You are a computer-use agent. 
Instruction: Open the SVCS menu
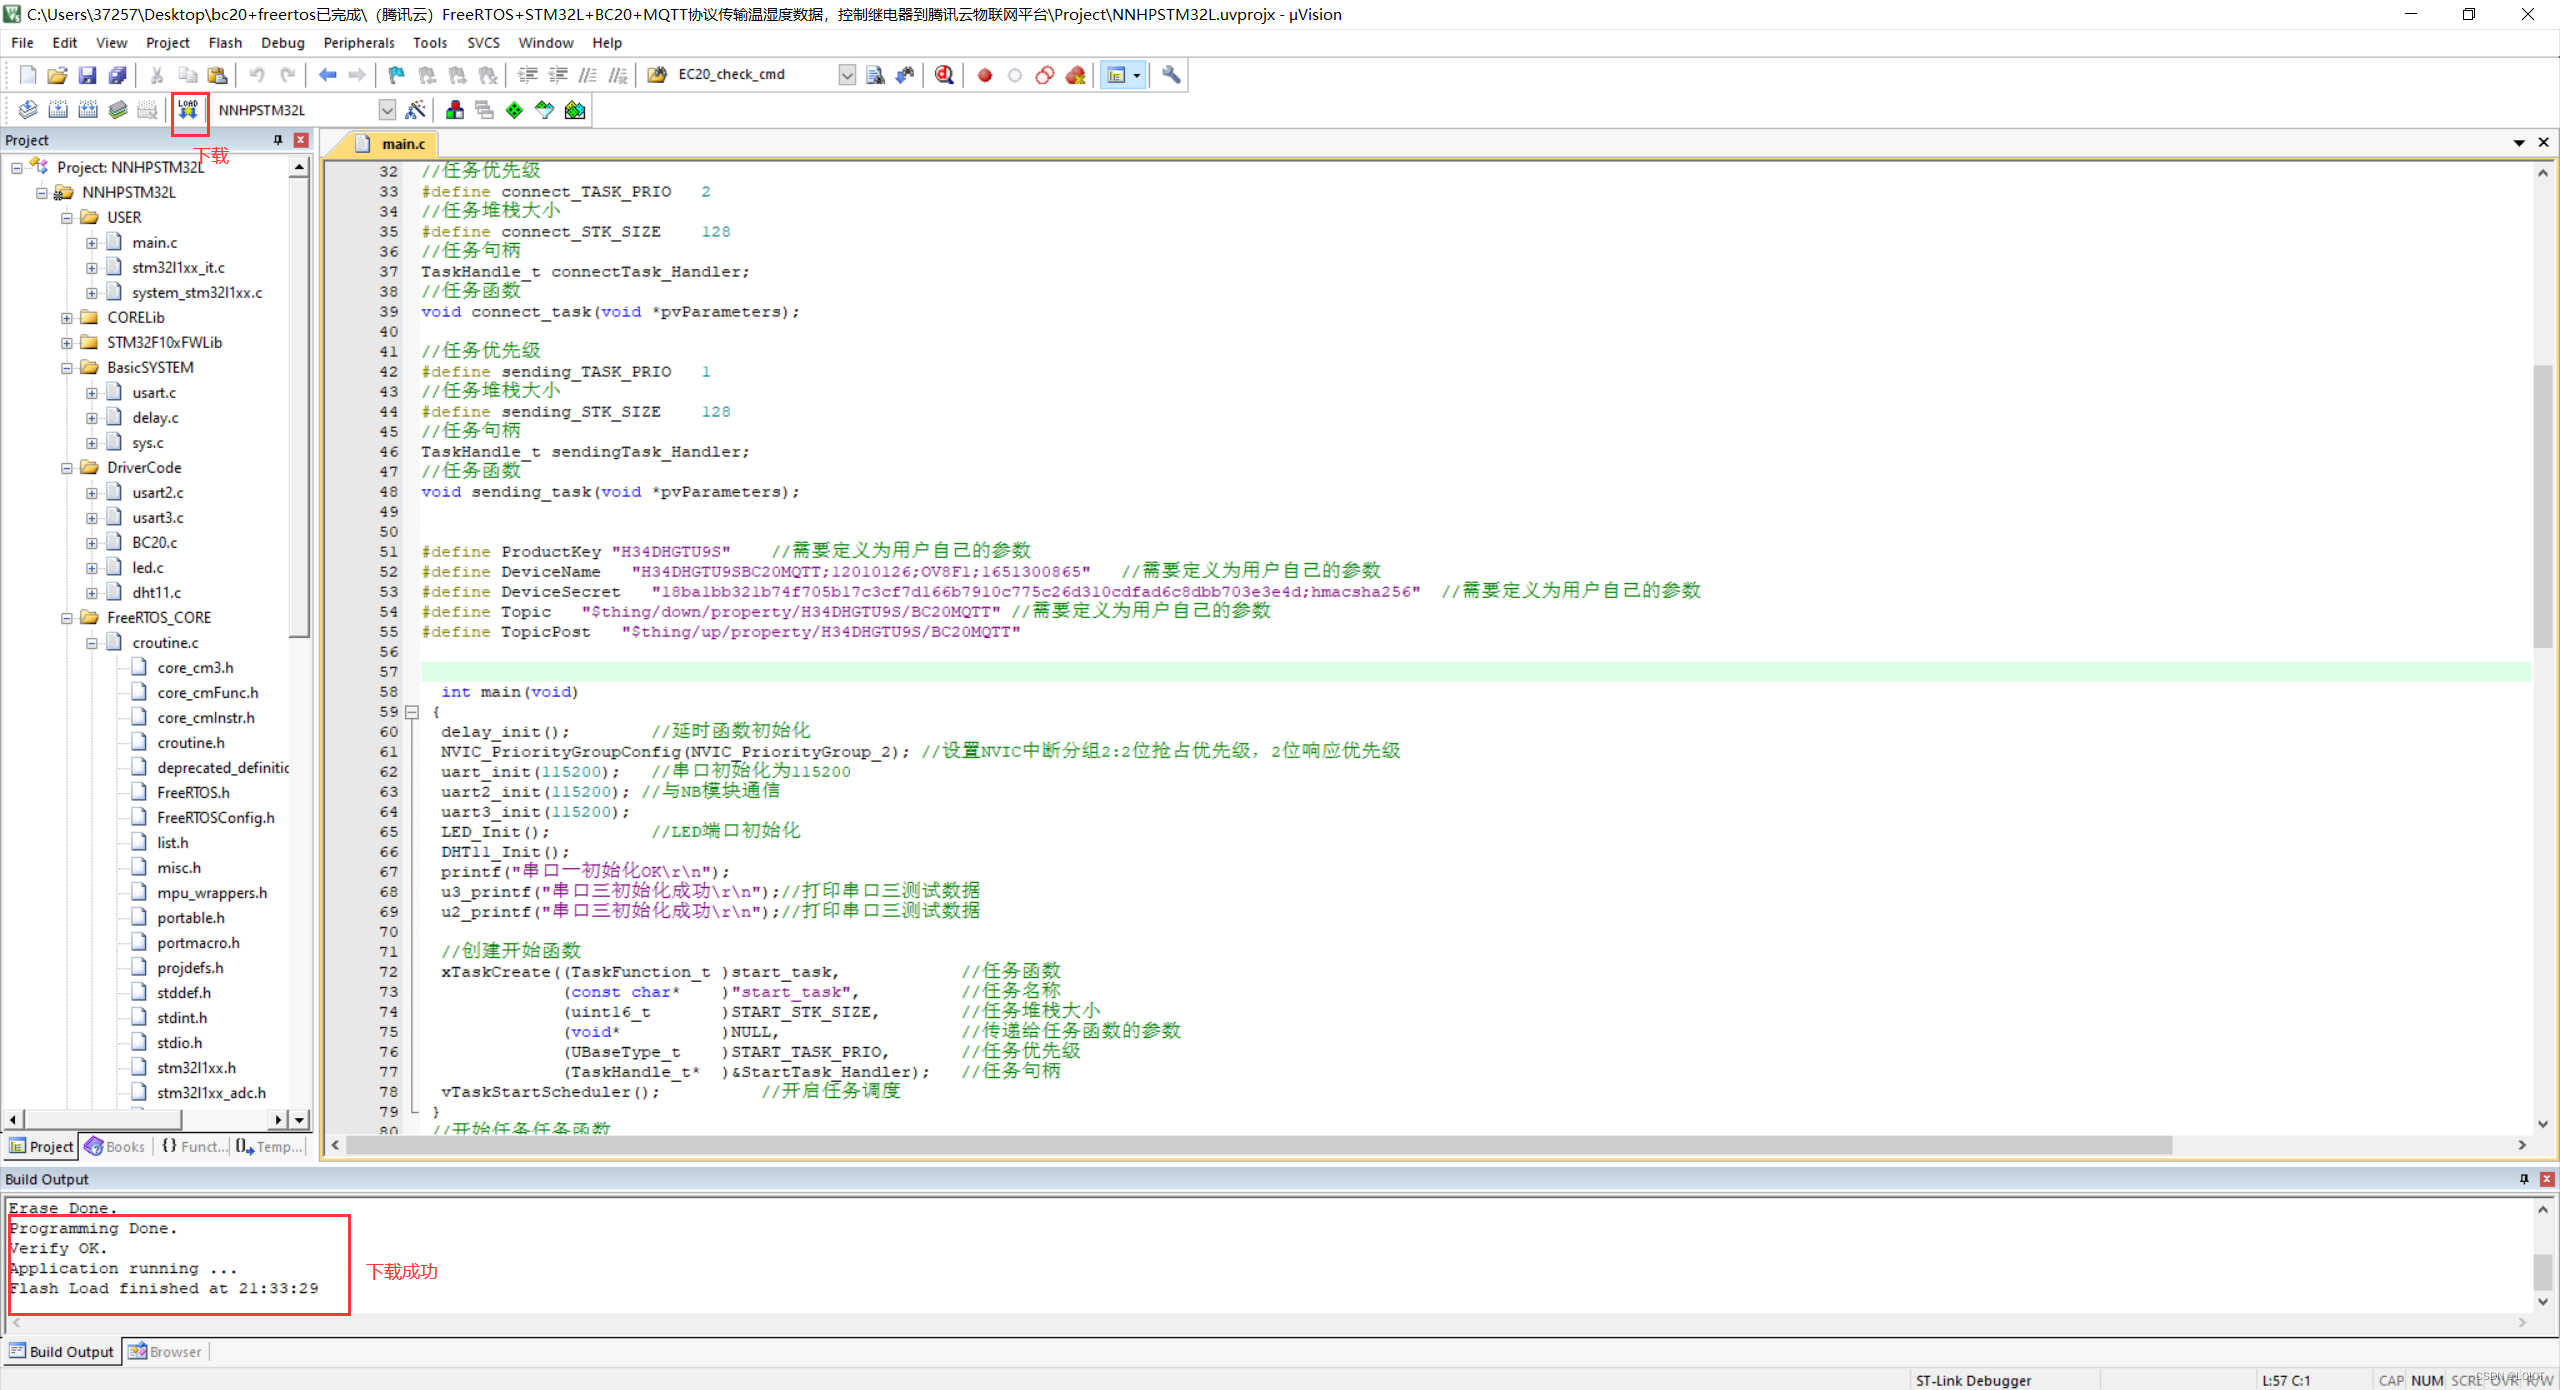[x=483, y=43]
